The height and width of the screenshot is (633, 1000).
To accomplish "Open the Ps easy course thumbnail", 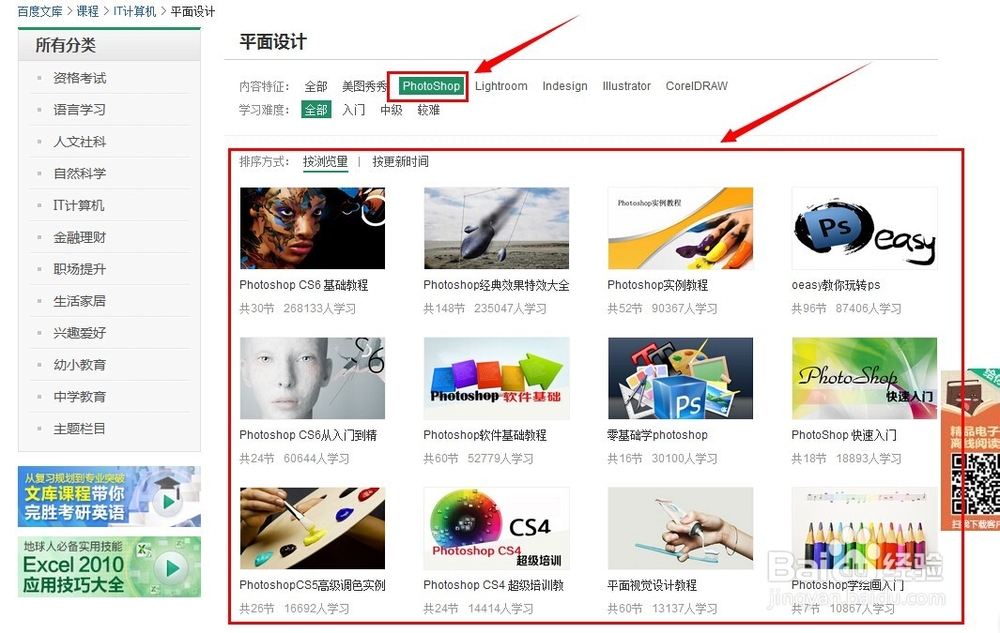I will [864, 228].
